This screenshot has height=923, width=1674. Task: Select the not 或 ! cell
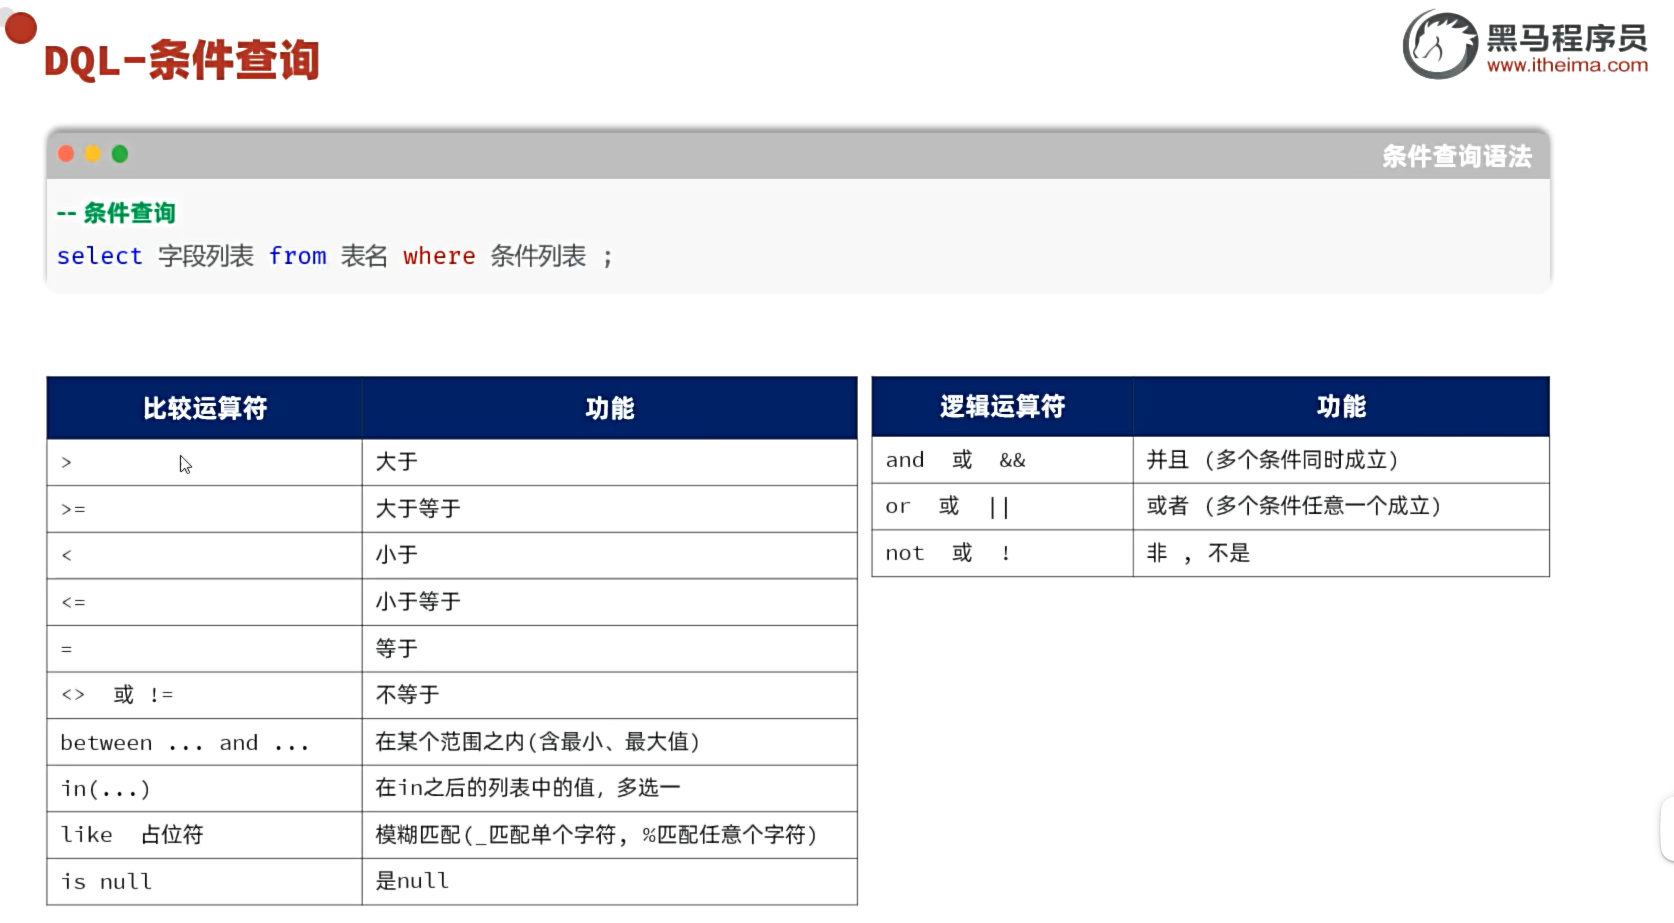(1002, 553)
